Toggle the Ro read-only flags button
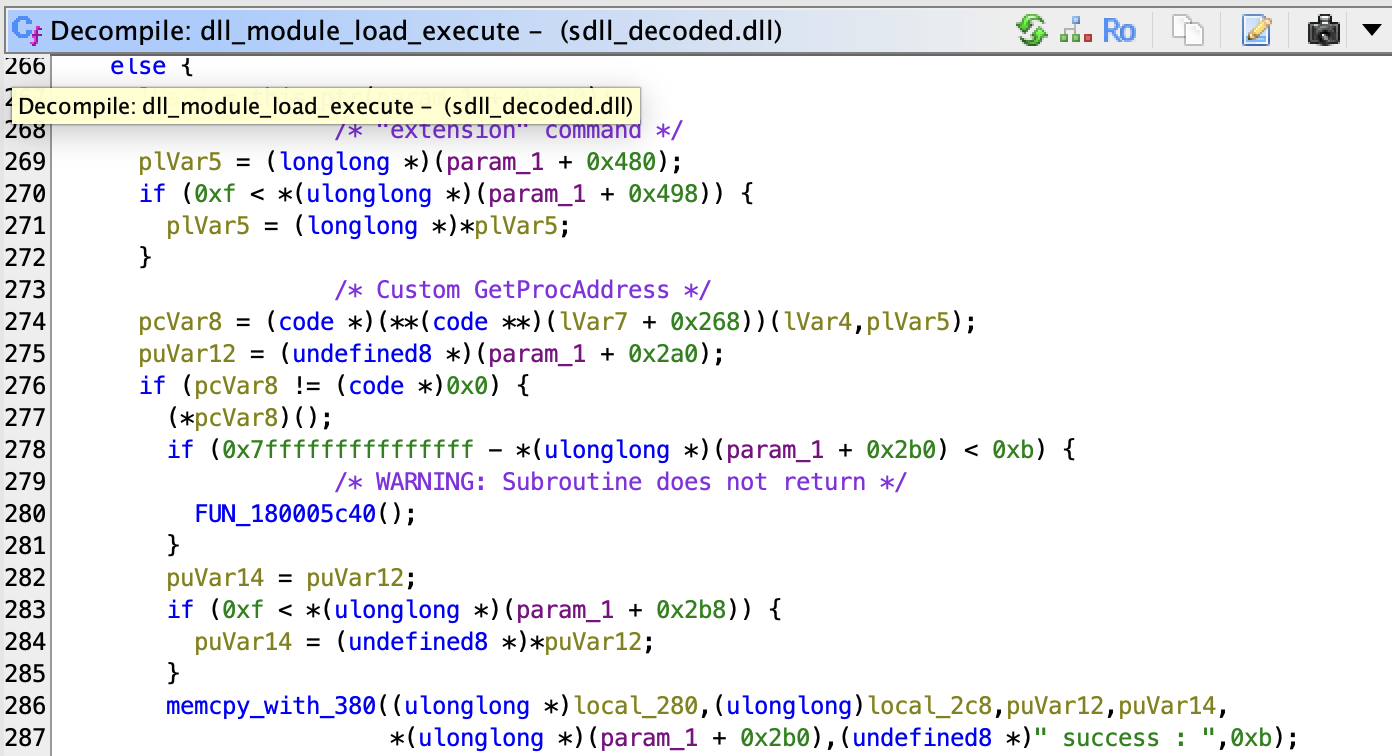Viewport: 1392px width, 756px height. click(1119, 31)
